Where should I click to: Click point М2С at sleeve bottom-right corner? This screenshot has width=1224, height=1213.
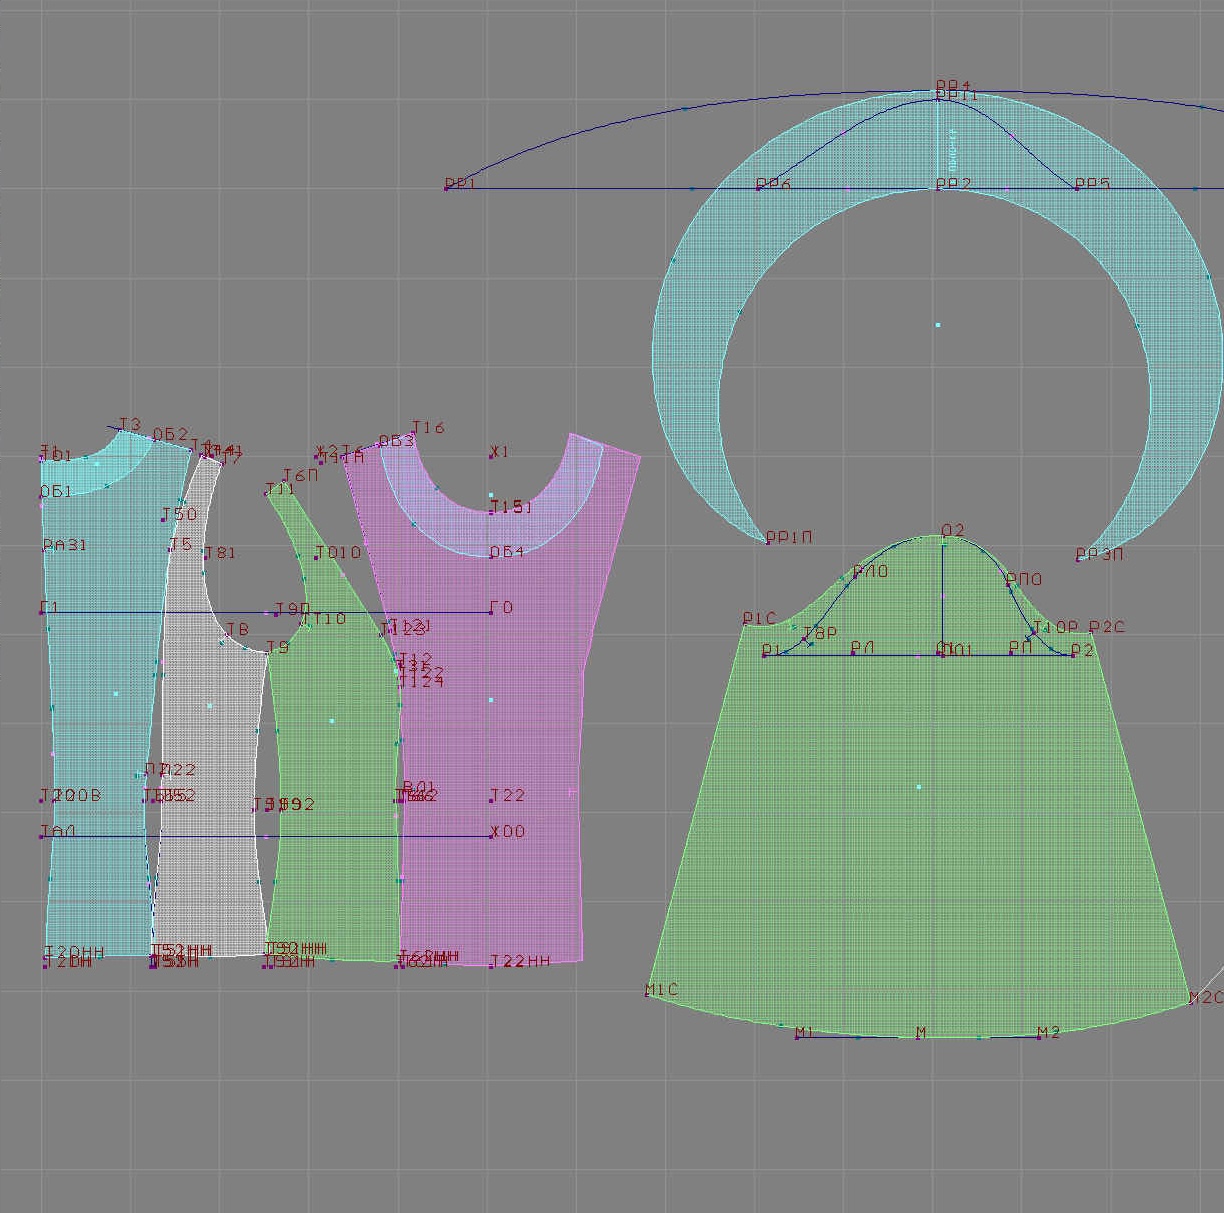(x=1190, y=1001)
